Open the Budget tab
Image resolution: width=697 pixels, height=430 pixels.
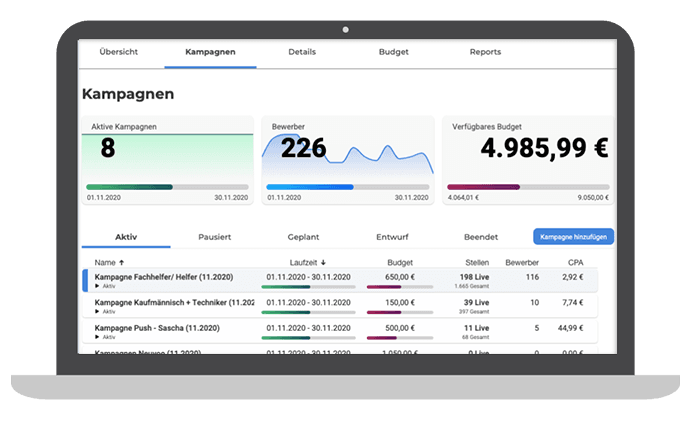point(393,52)
